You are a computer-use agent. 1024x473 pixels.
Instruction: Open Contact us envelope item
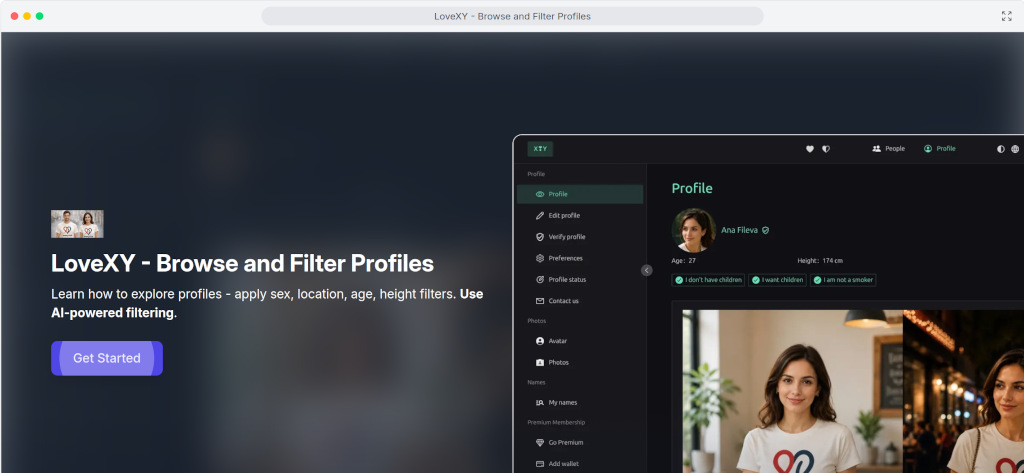click(x=580, y=301)
